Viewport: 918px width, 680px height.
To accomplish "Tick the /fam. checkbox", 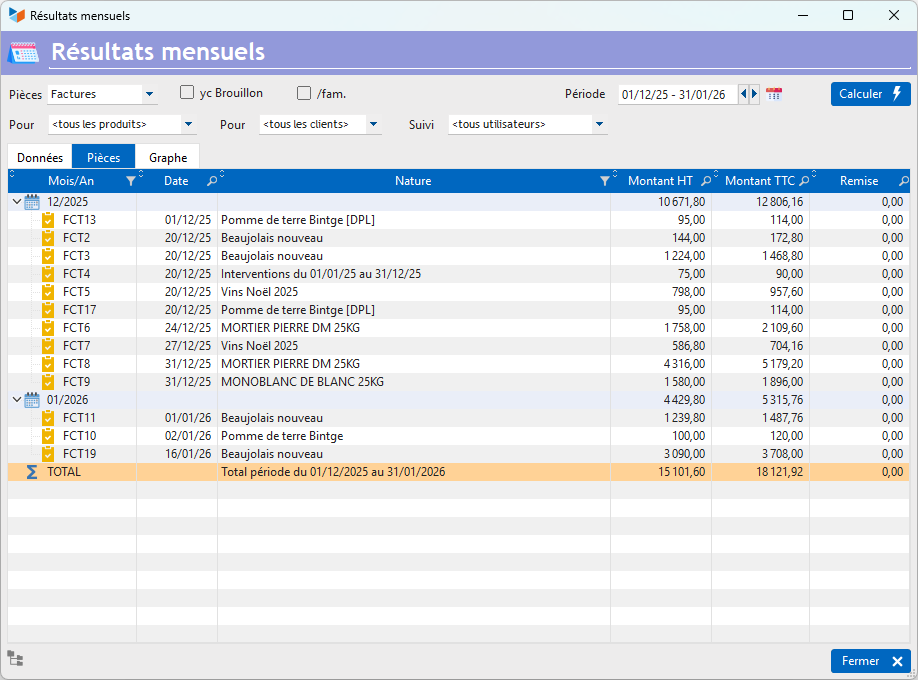I will click(304, 93).
